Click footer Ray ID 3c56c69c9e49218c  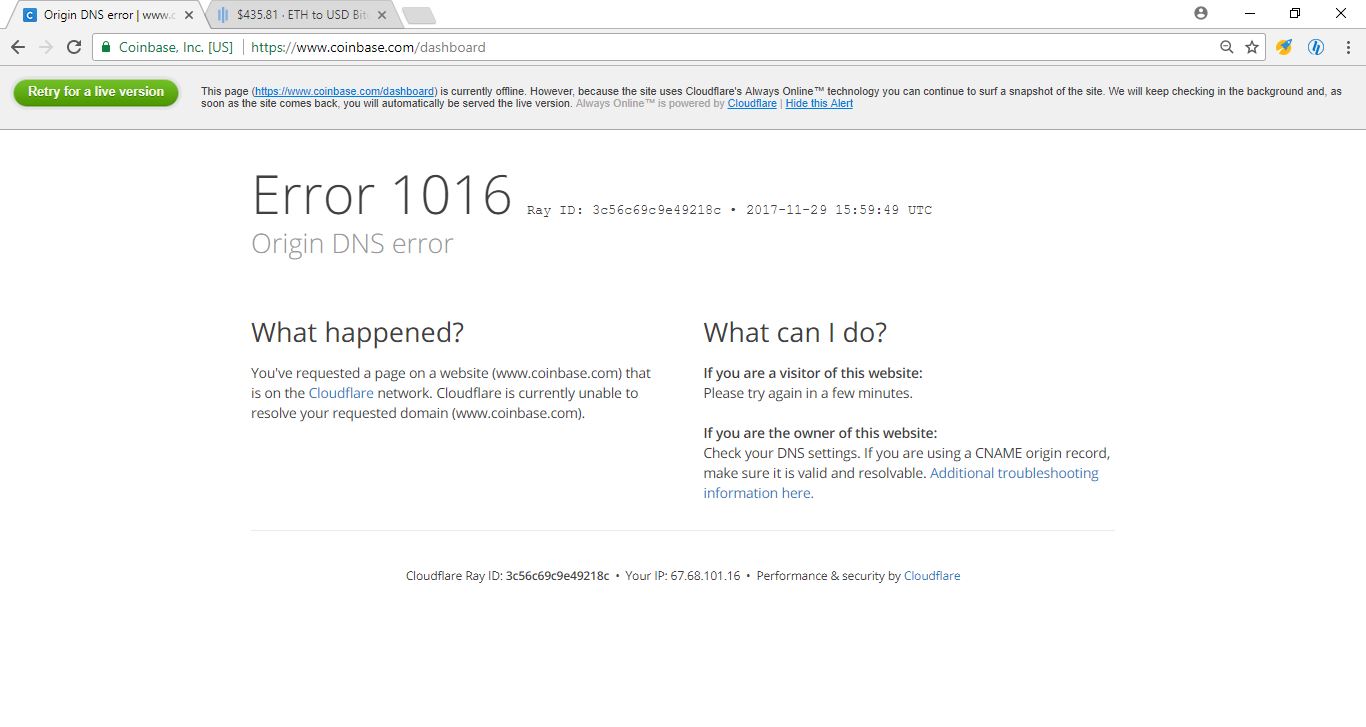pos(557,576)
